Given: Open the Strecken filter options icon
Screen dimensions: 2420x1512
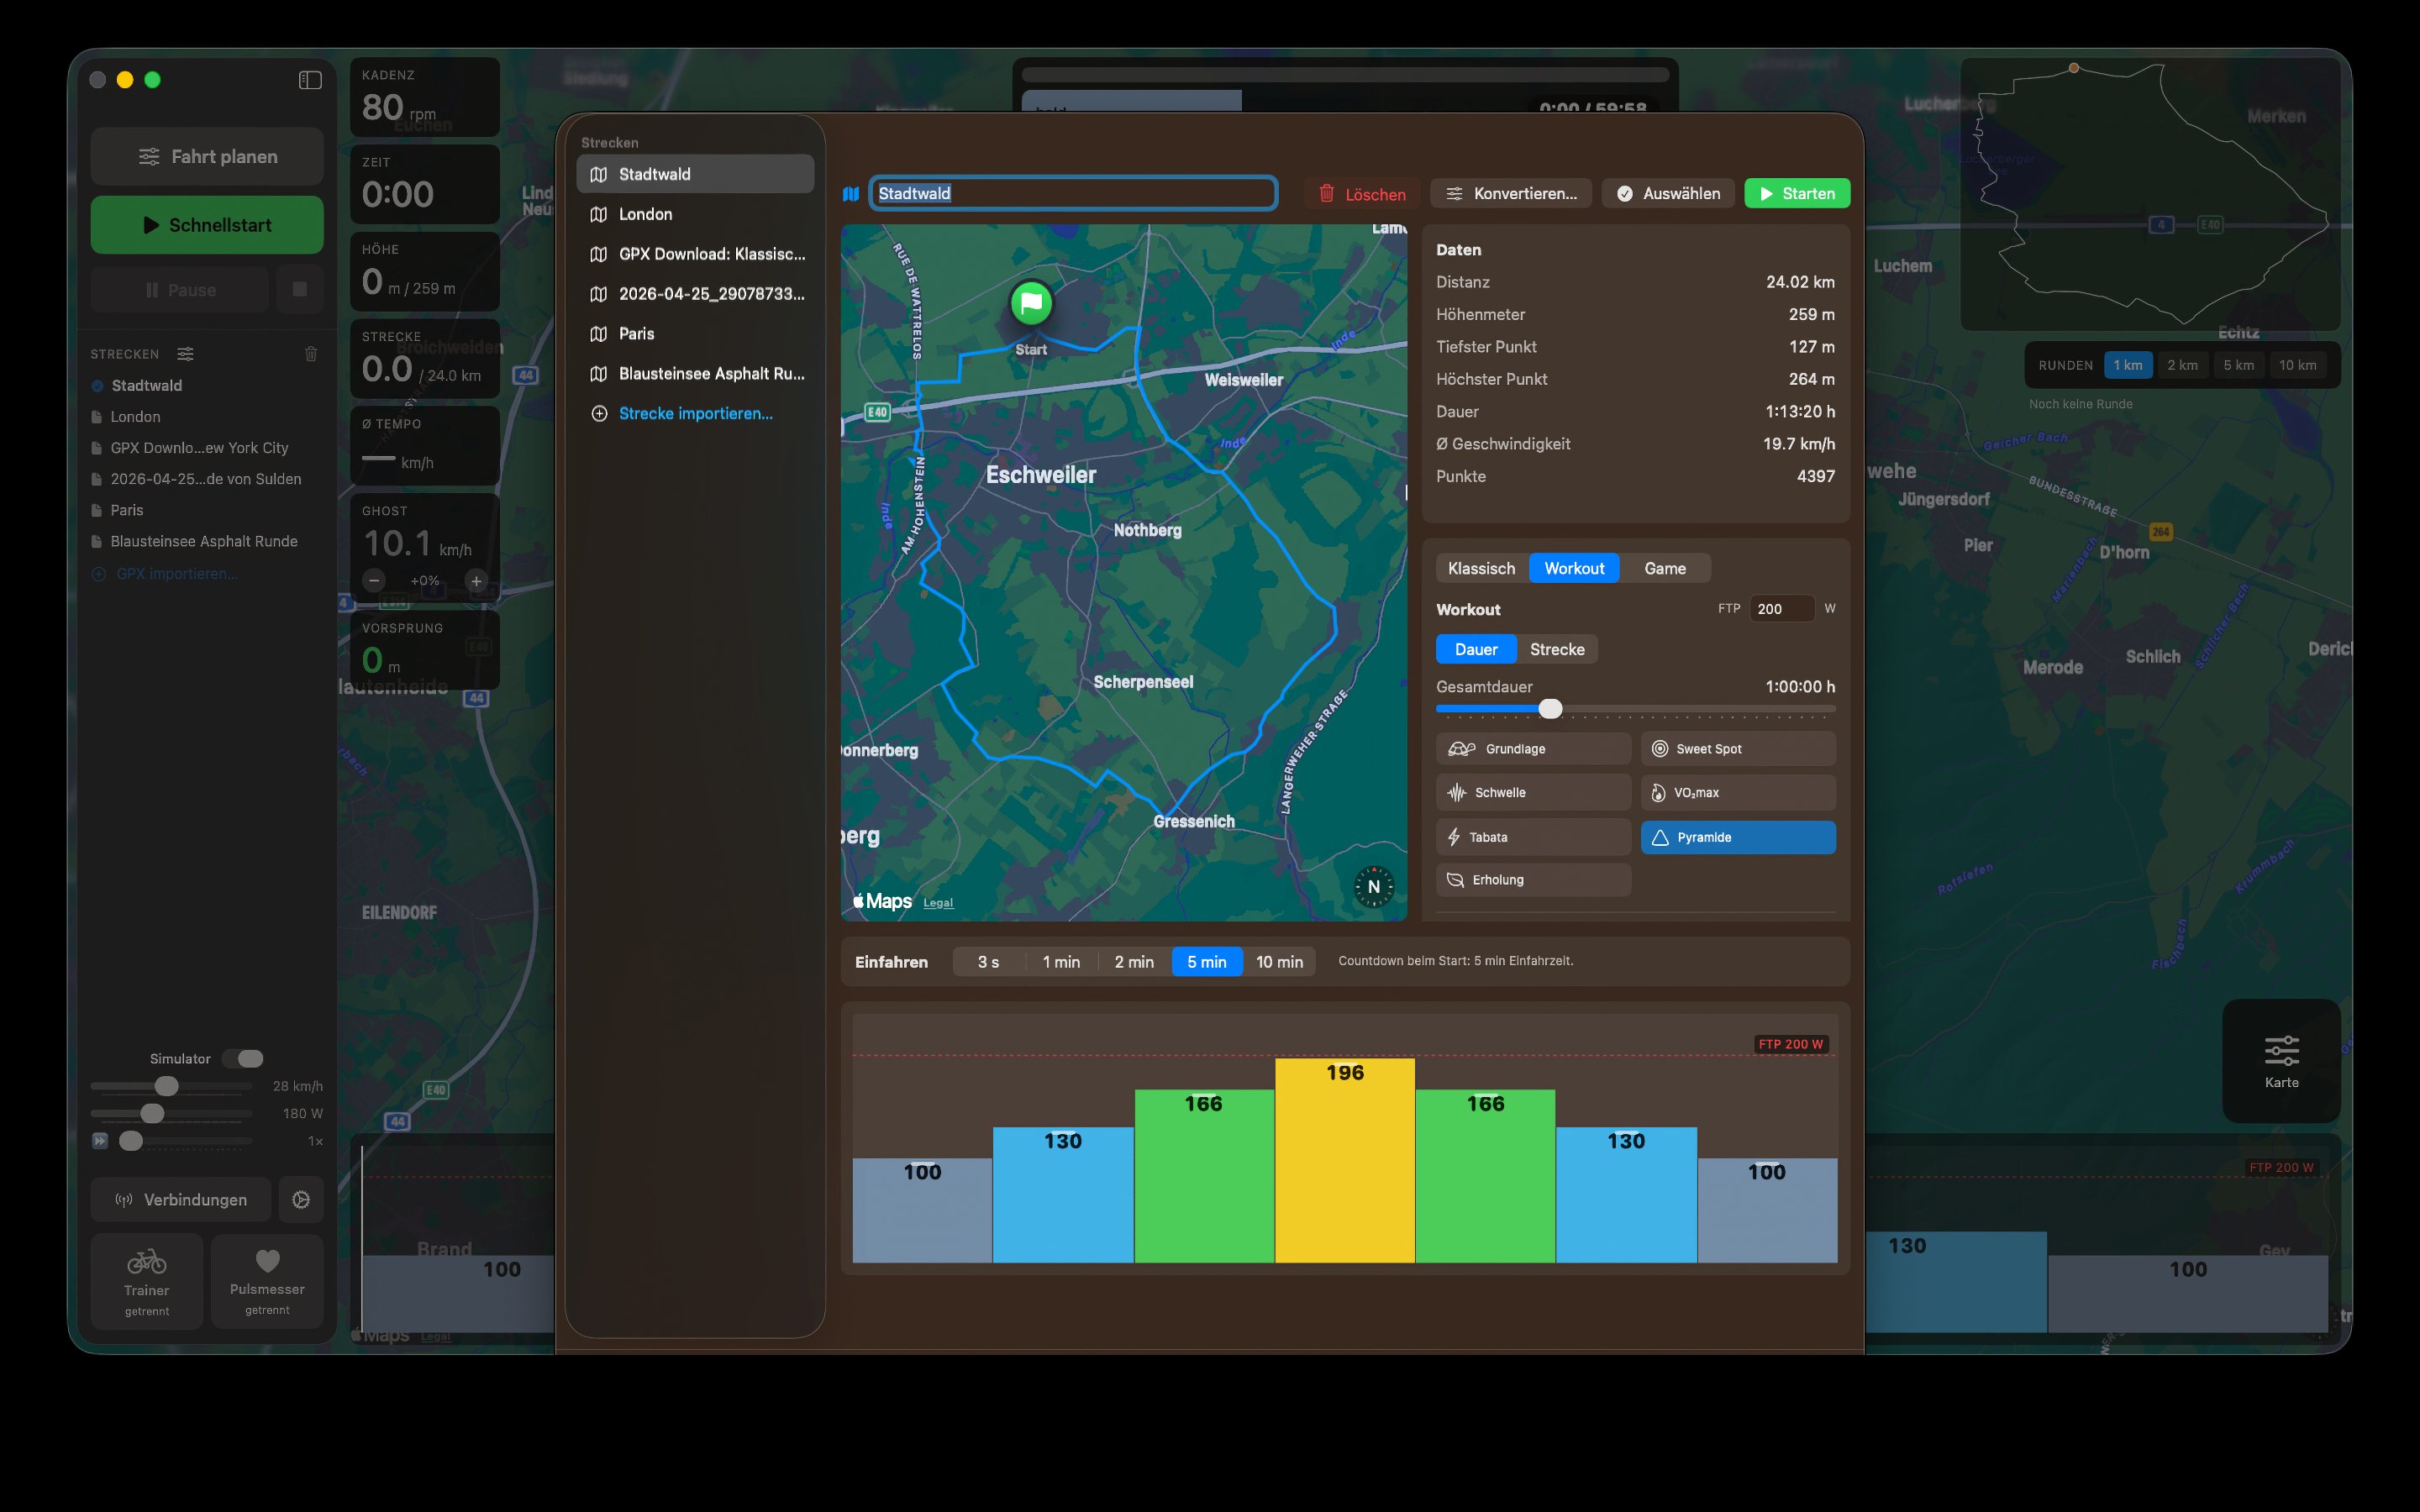Looking at the screenshot, I should [x=185, y=354].
